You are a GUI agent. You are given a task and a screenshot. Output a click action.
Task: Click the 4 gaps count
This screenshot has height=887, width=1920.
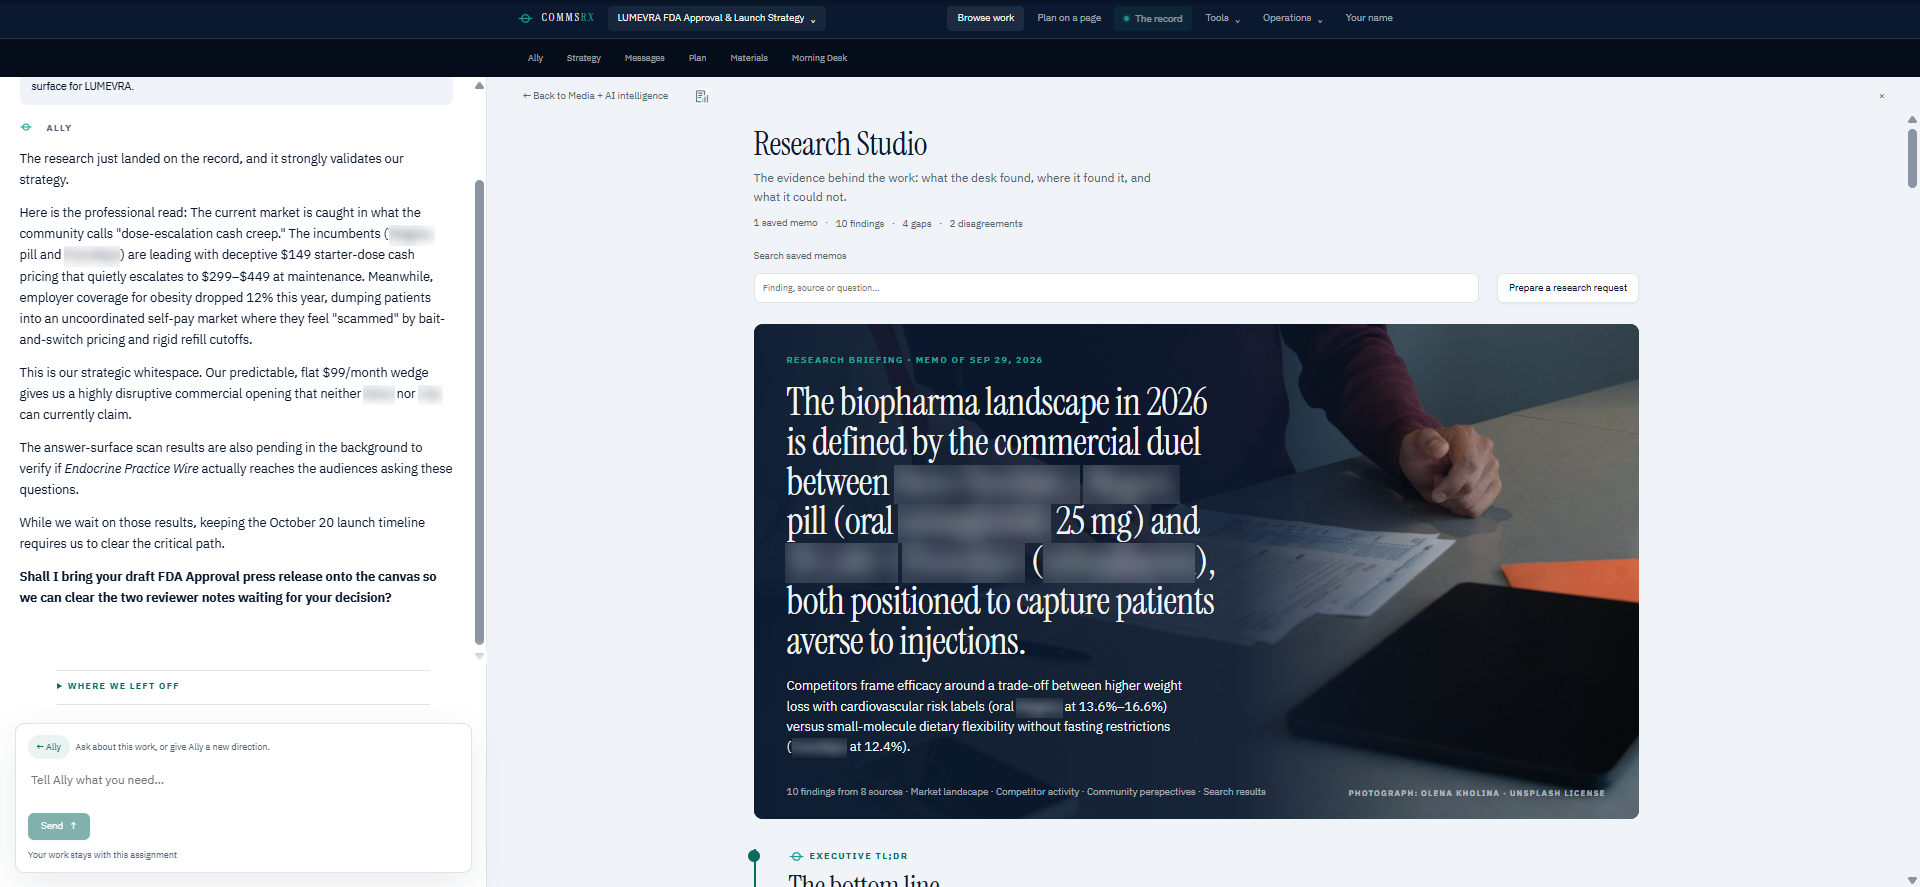click(x=917, y=224)
